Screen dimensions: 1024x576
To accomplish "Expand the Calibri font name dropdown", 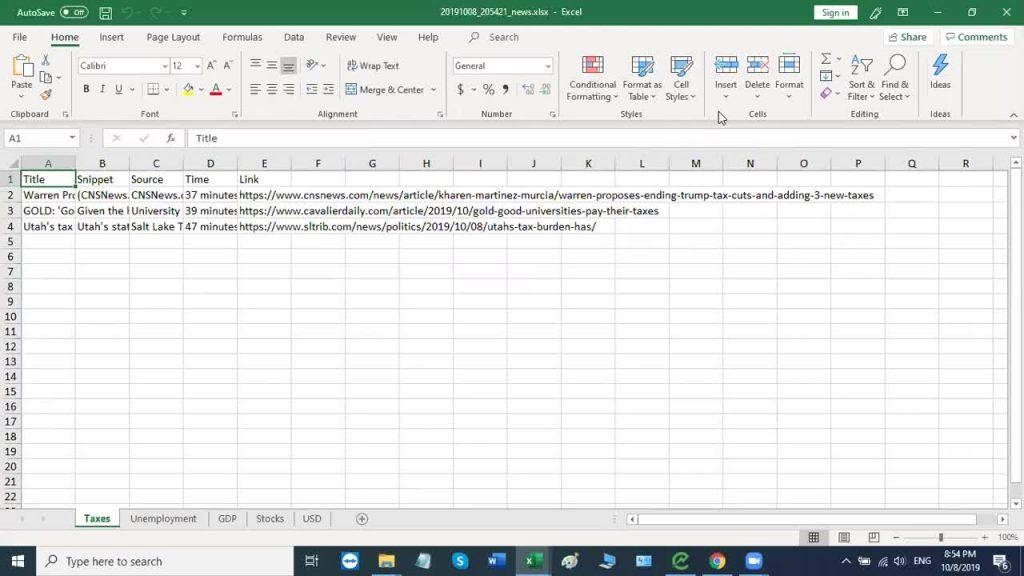I will click(x=165, y=66).
